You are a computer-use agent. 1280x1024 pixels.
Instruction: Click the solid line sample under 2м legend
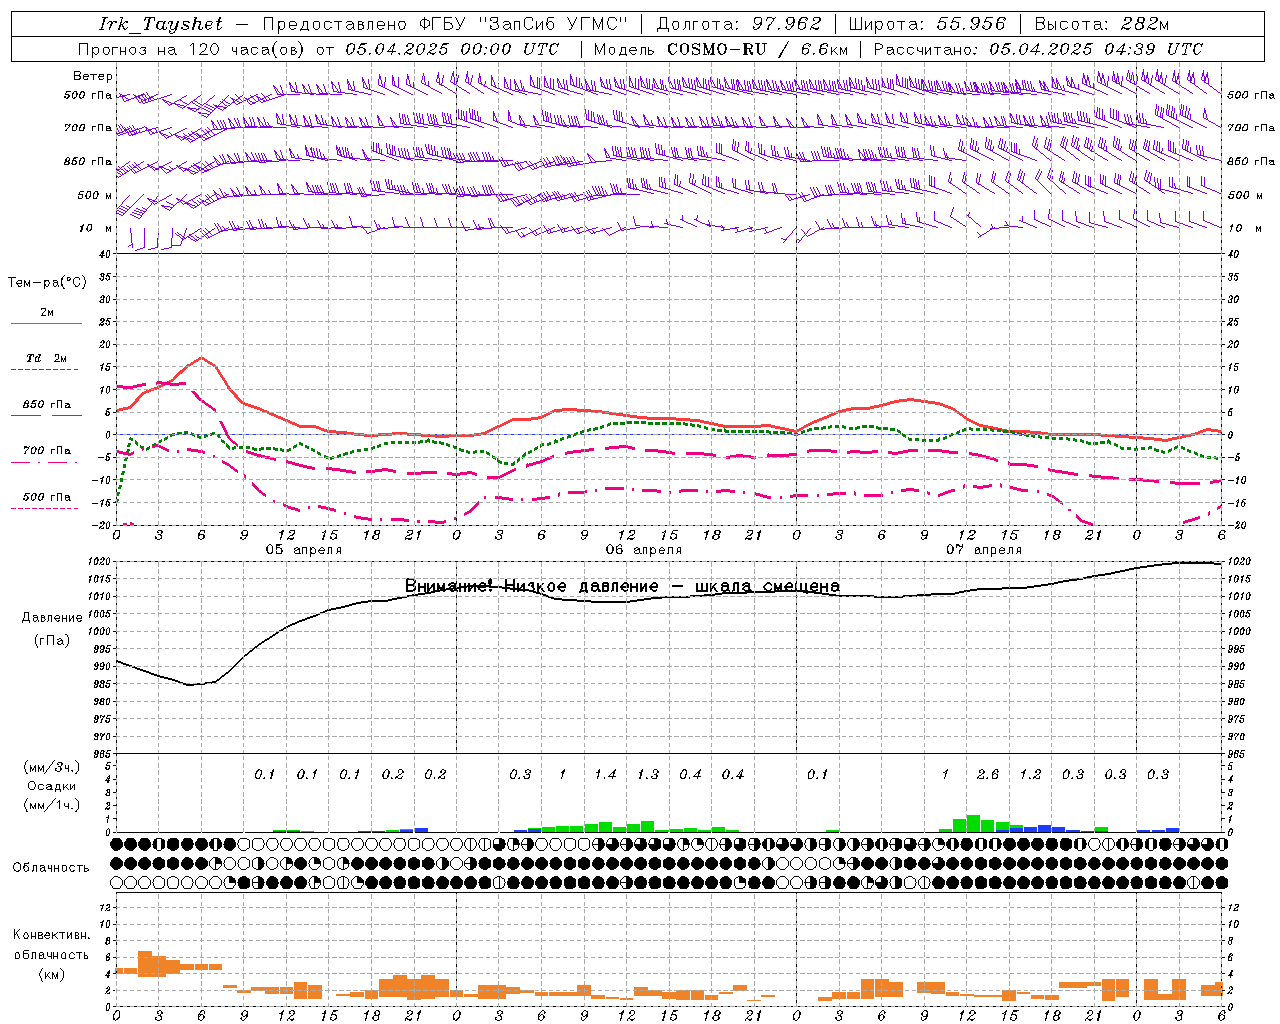(46, 324)
